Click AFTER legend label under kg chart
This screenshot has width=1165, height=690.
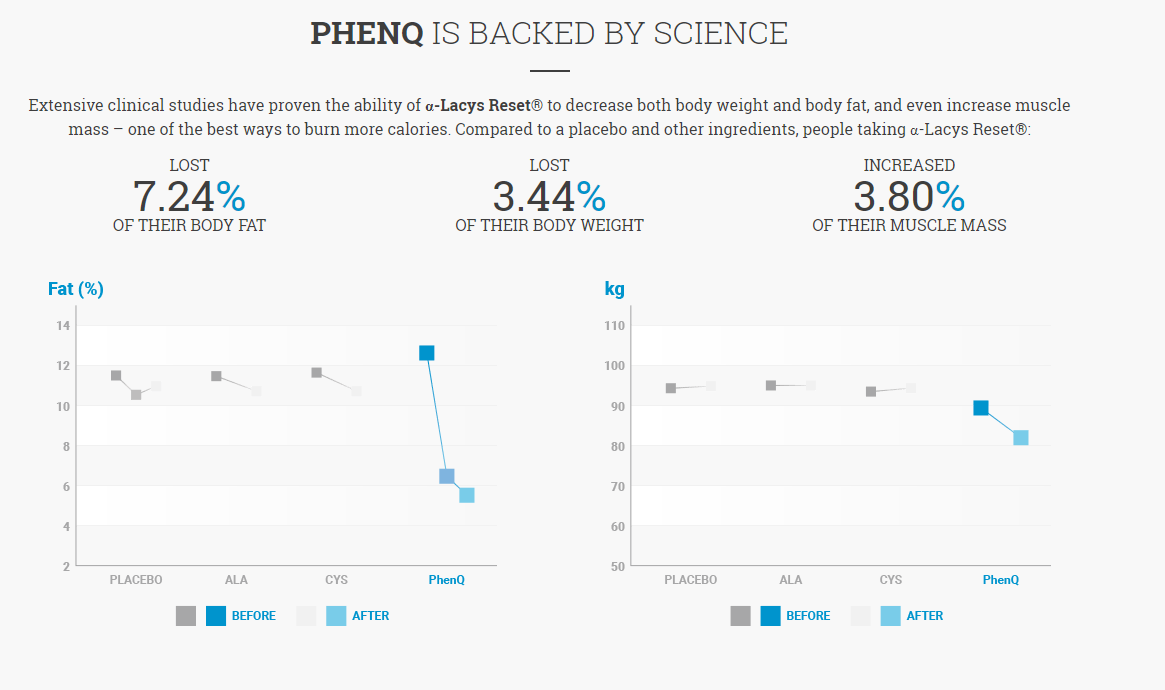[x=925, y=616]
